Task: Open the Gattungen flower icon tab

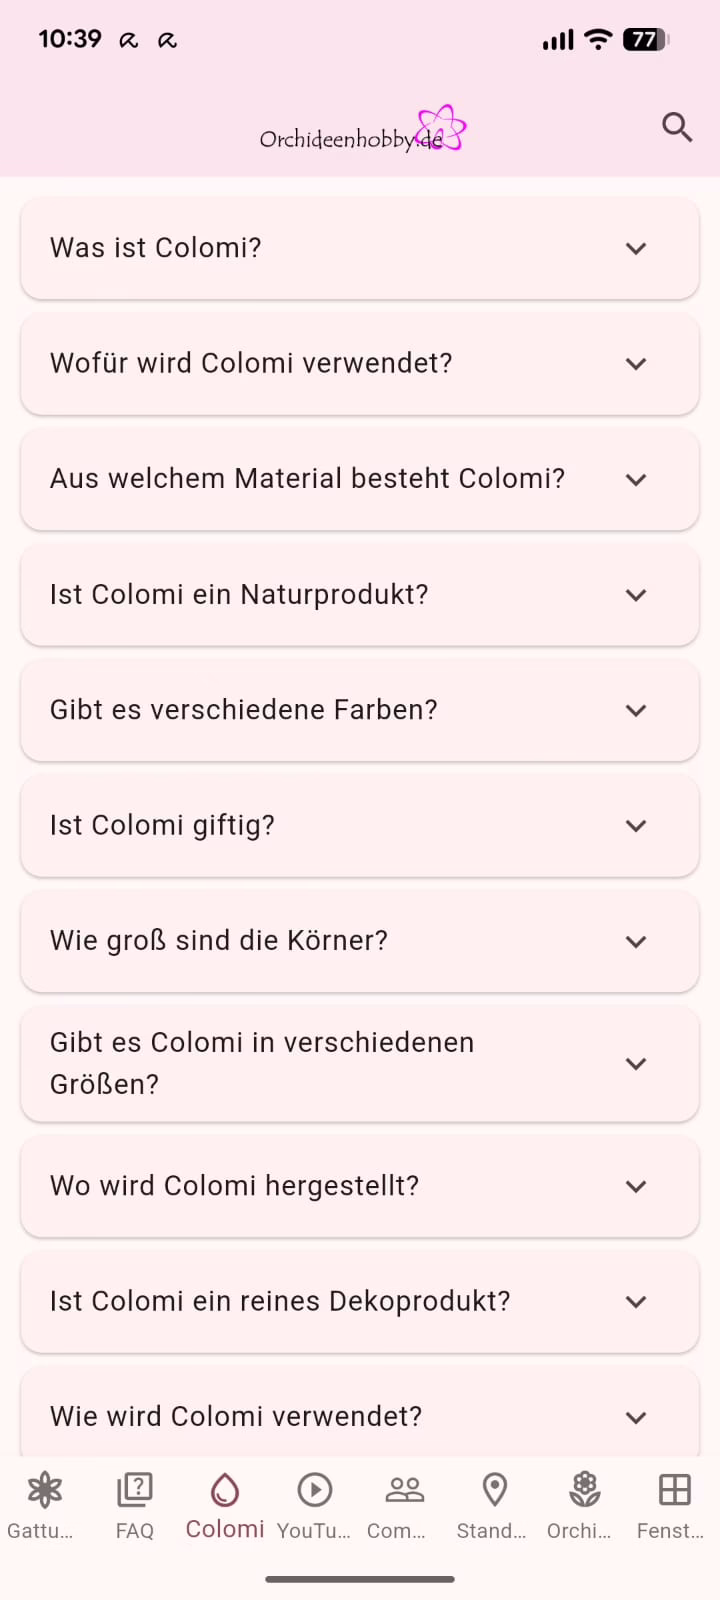Action: click(44, 1490)
